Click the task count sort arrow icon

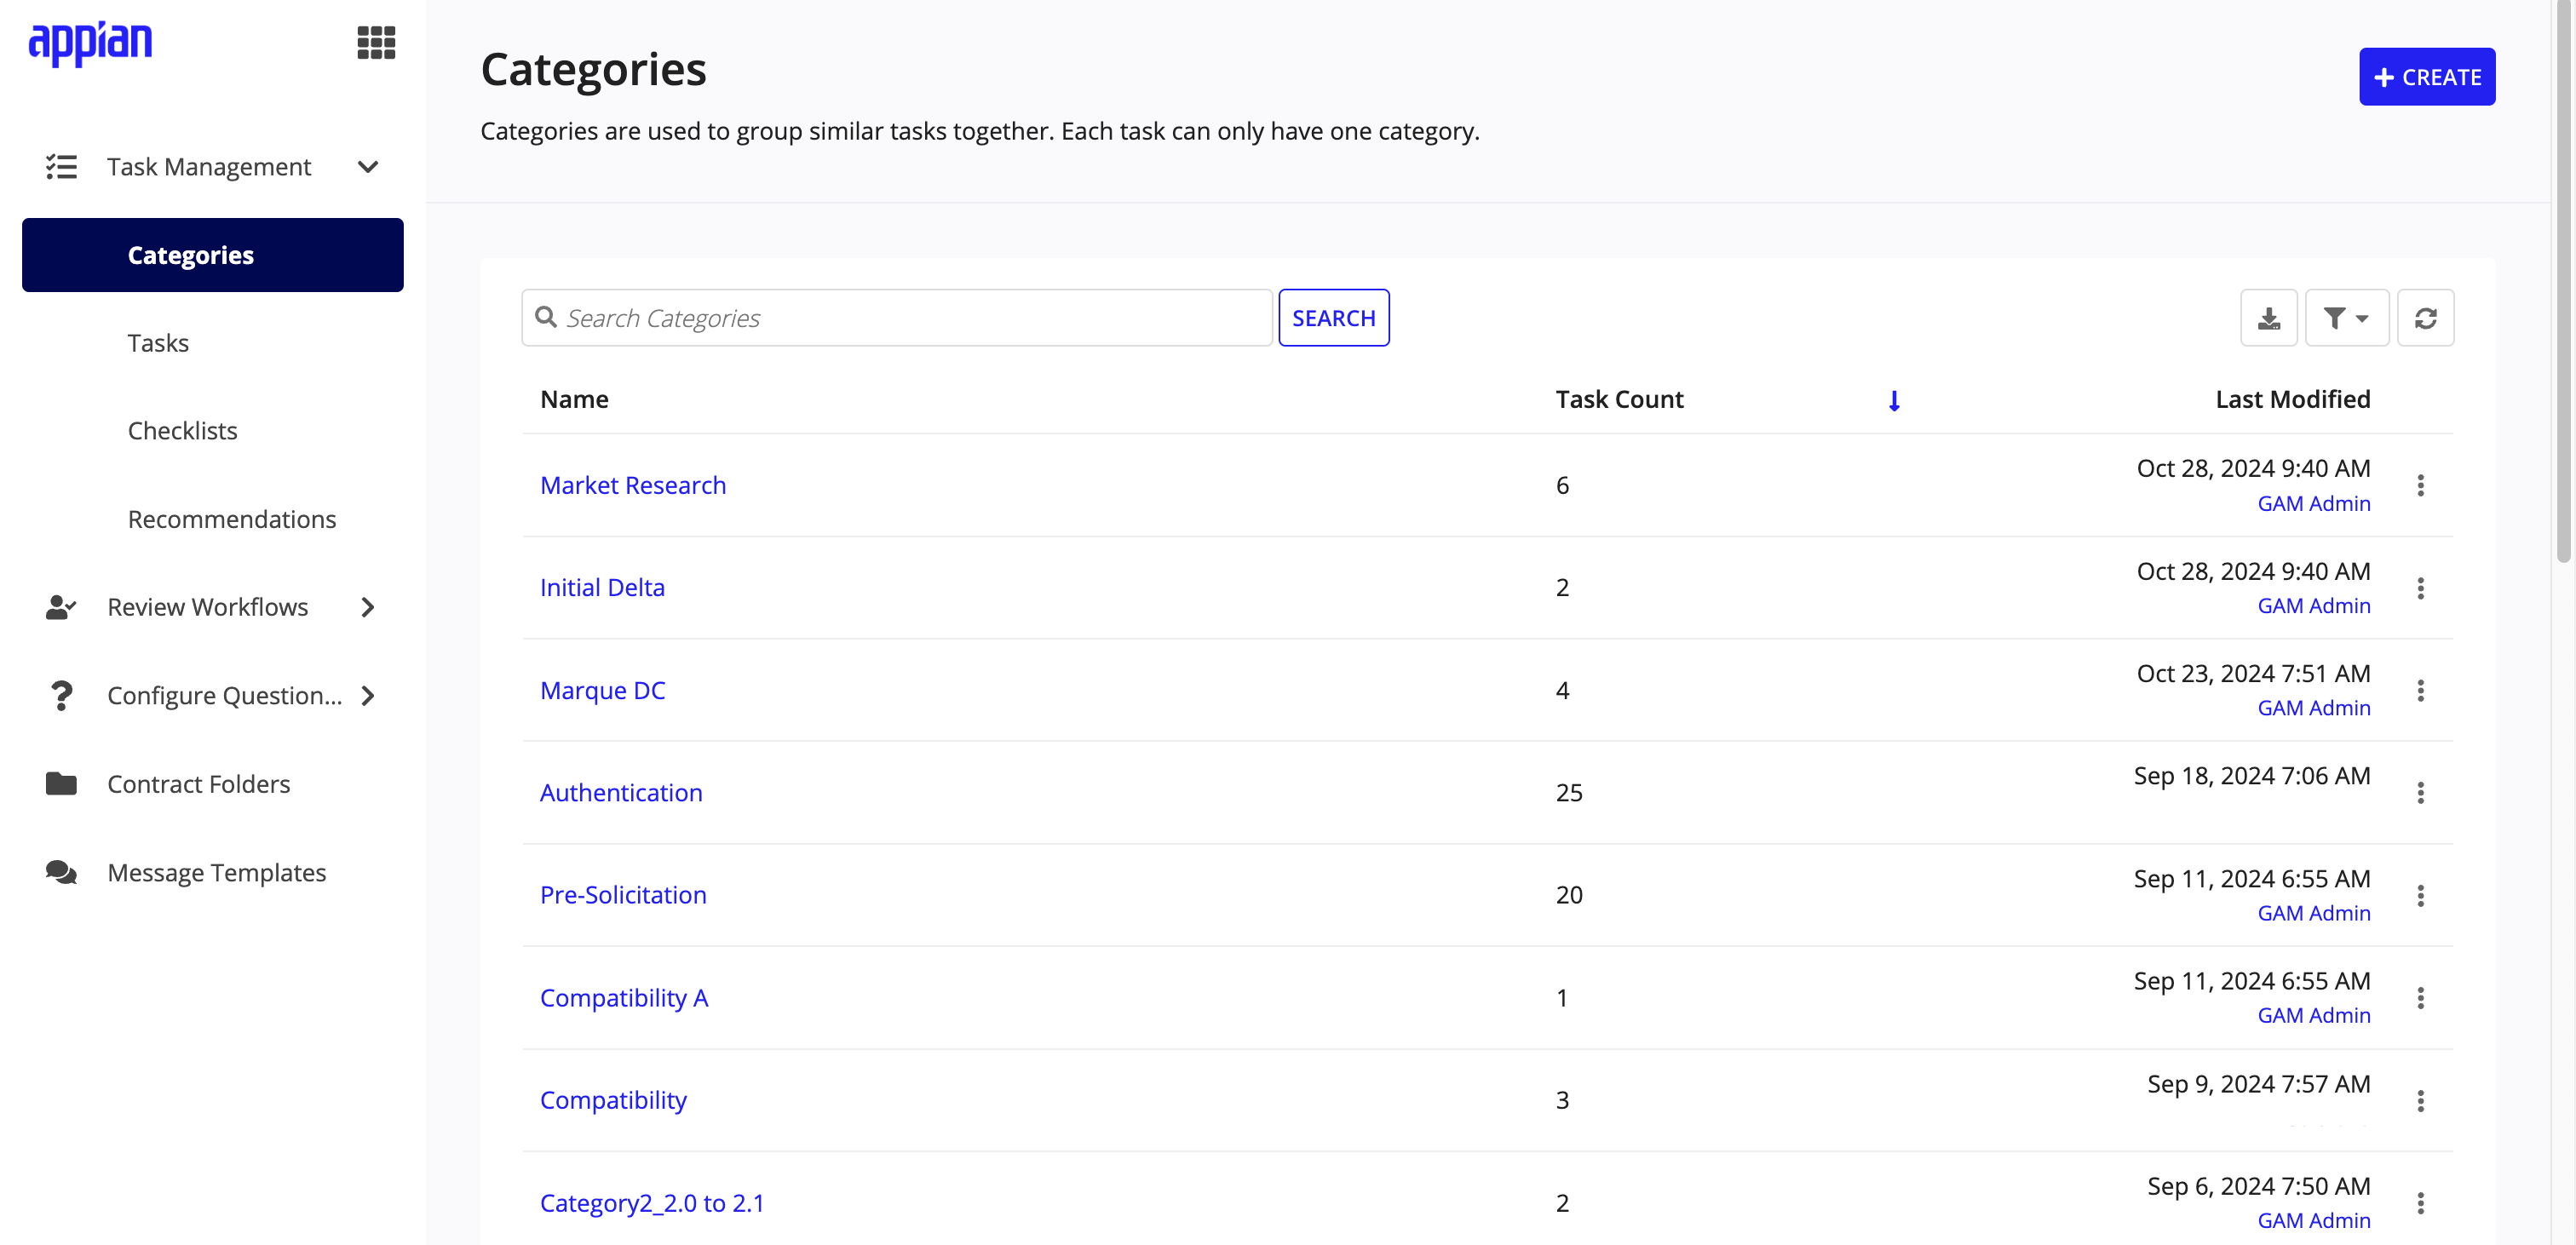tap(1895, 399)
